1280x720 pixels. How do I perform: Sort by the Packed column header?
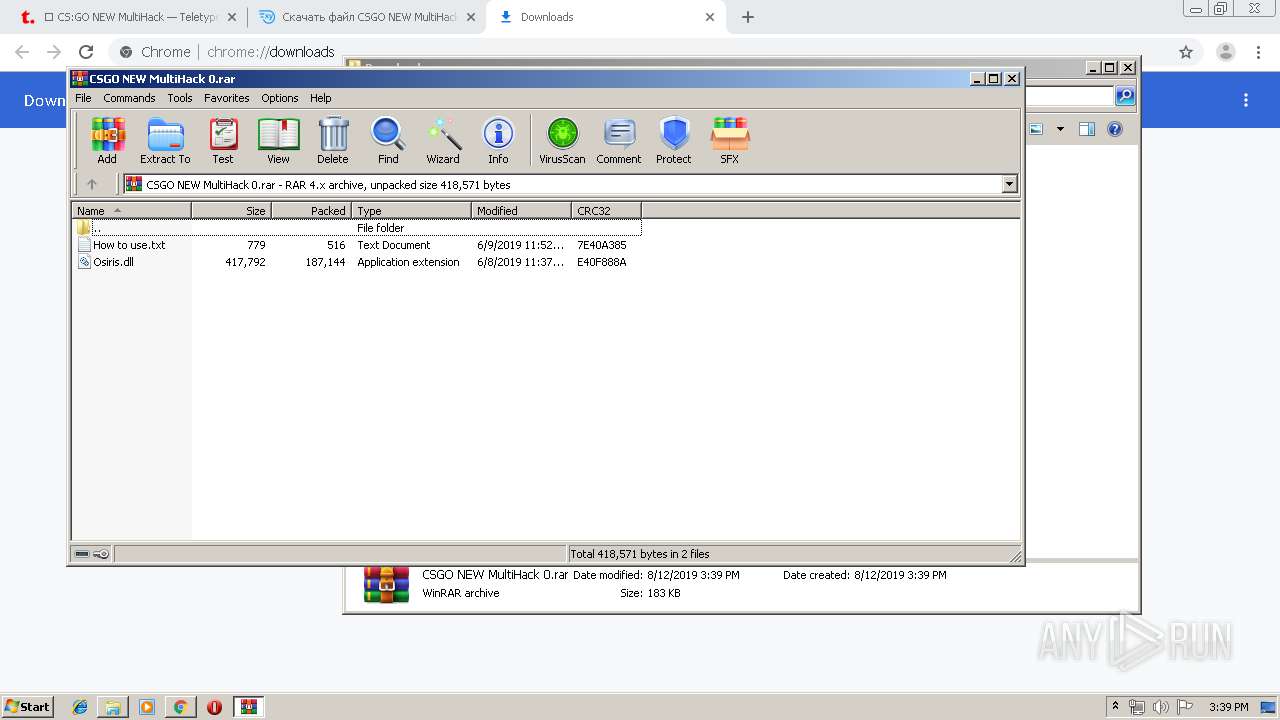311,210
